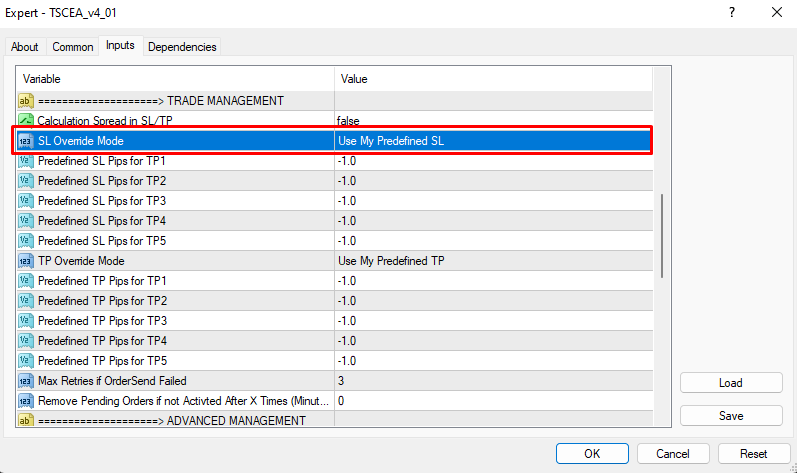Open the SL Override Mode value dropdown
This screenshot has width=797, height=473.
click(x=490, y=141)
